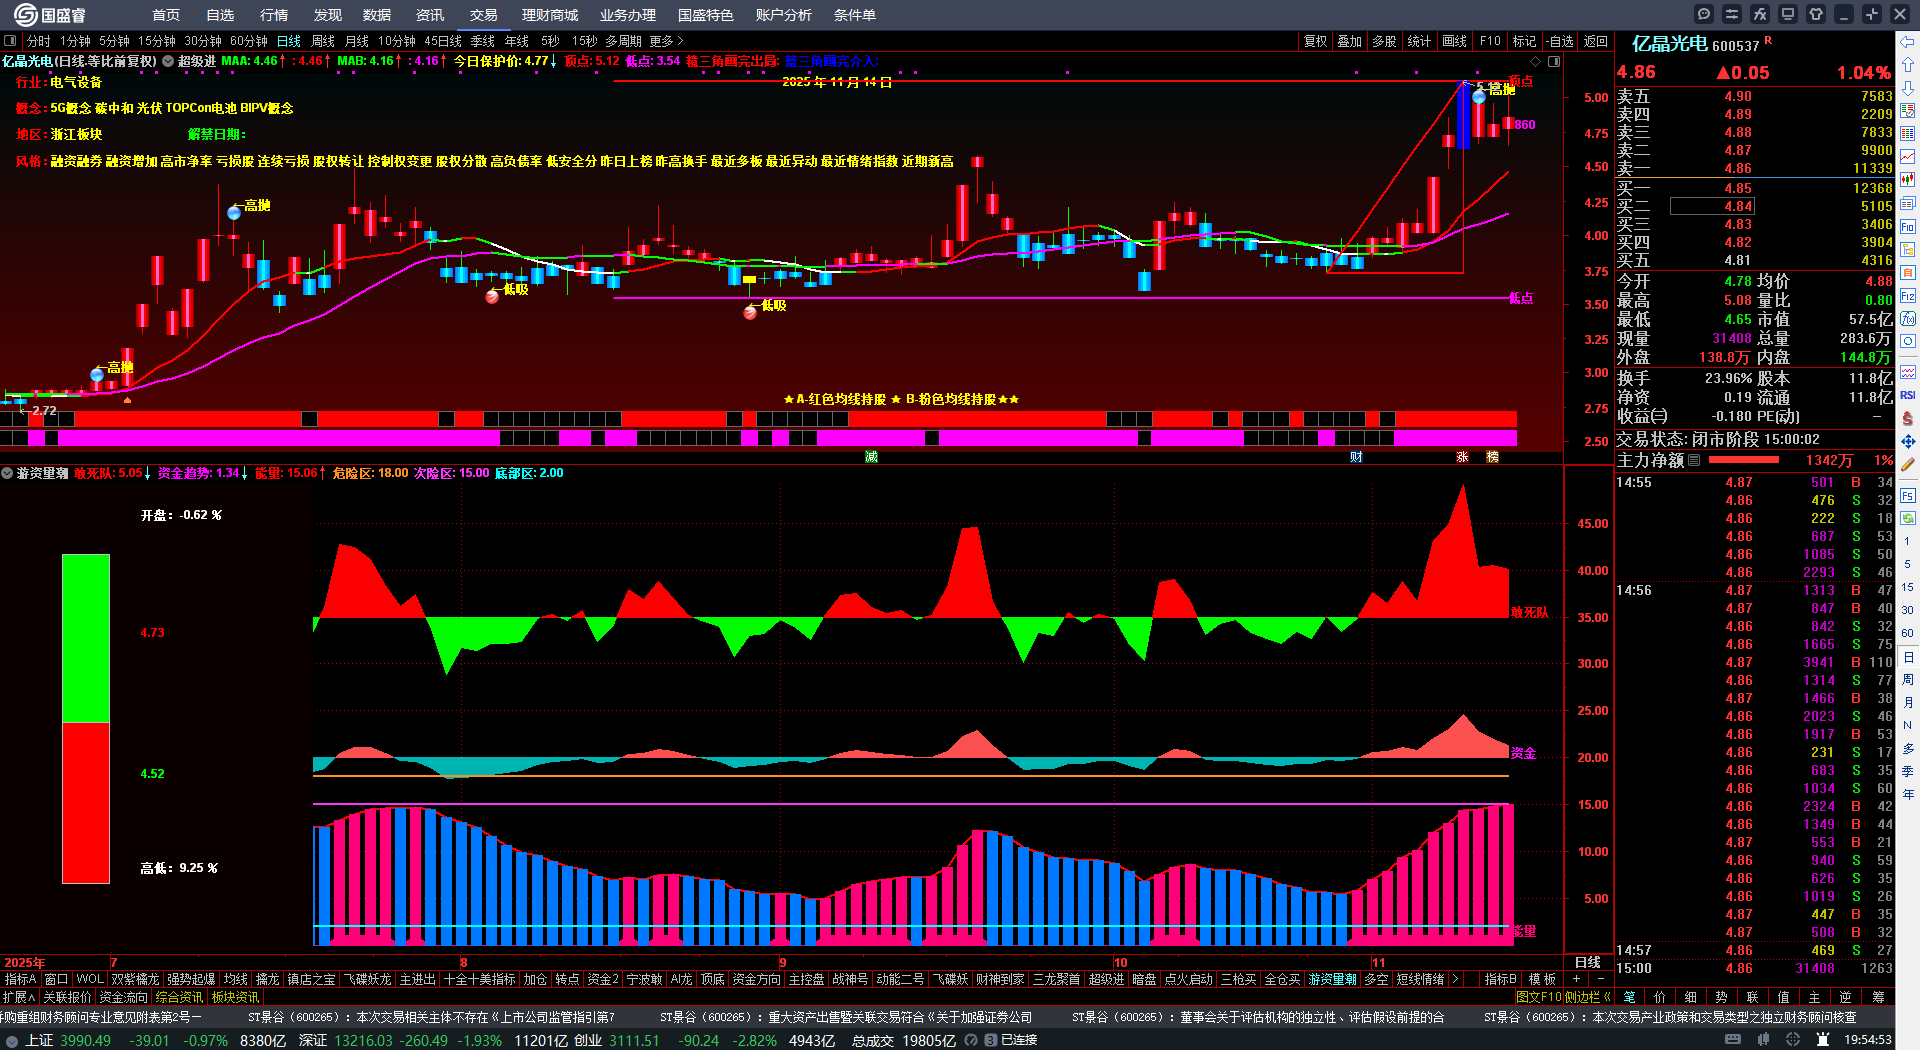Click the down arrow icon in right sidebar
This screenshot has height=1050, width=1920.
point(1908,88)
